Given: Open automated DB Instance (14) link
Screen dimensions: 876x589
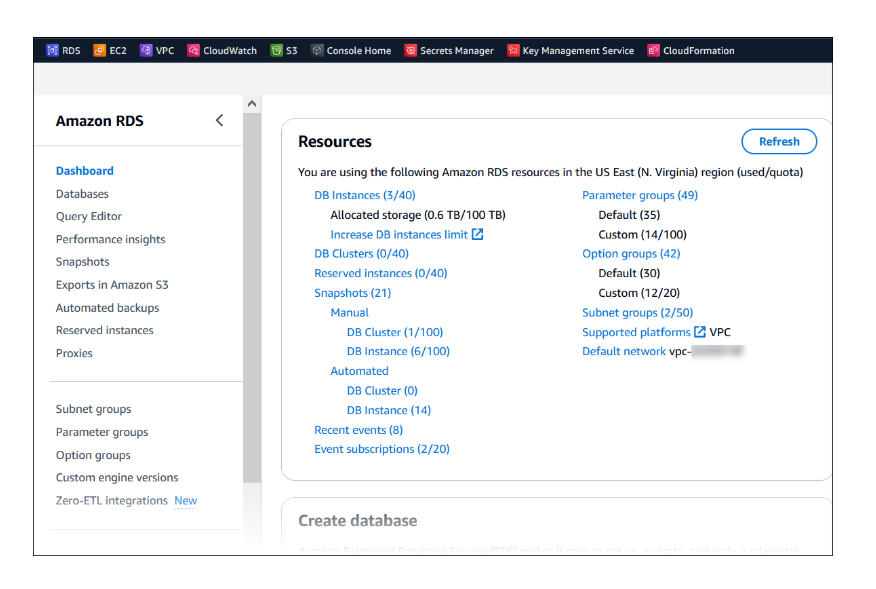Looking at the screenshot, I should pos(389,410).
